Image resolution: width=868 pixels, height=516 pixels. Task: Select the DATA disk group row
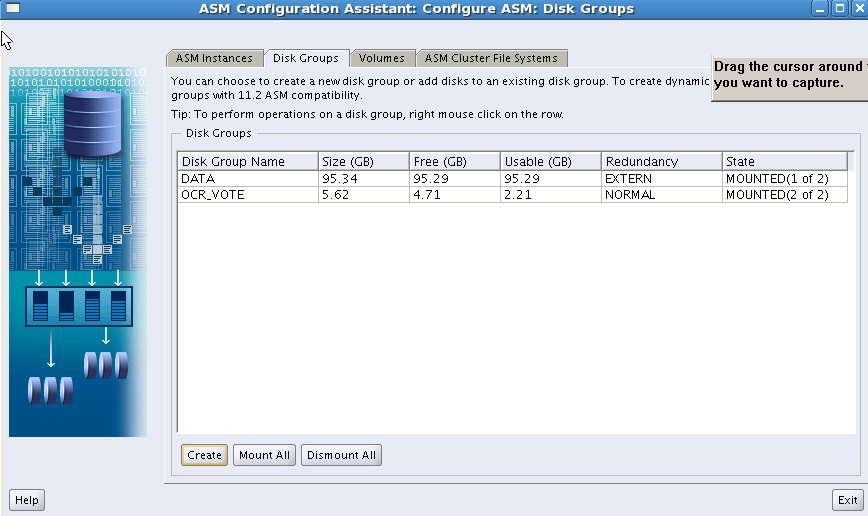[512, 178]
